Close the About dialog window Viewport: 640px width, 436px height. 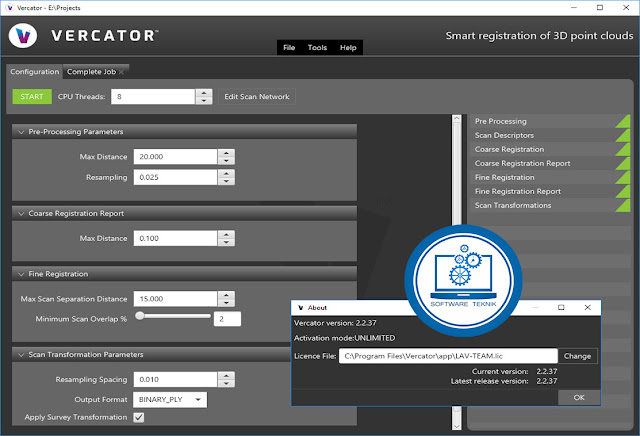click(x=587, y=307)
